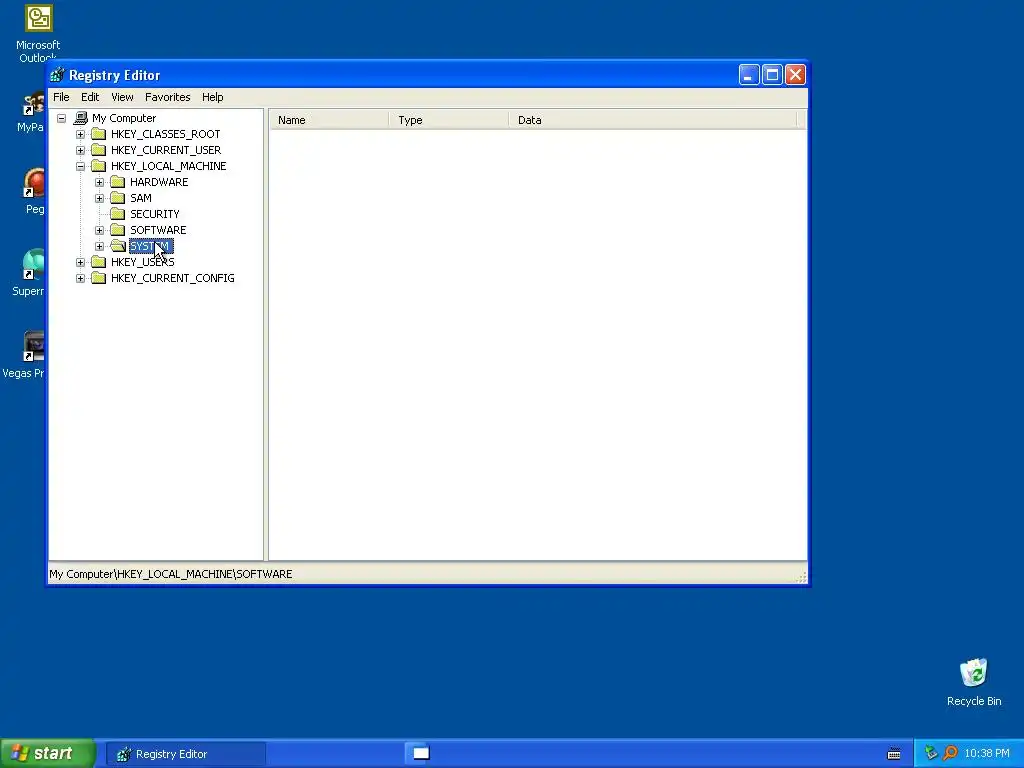
Task: Minimize the Registry Editor window
Action: pos(748,75)
